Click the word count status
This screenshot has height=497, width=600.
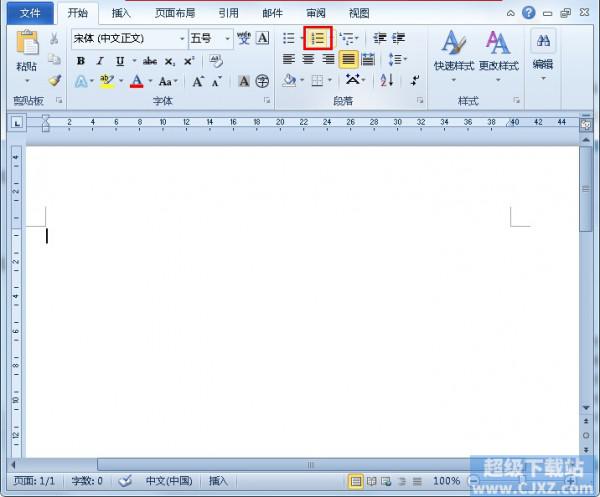tap(87, 481)
